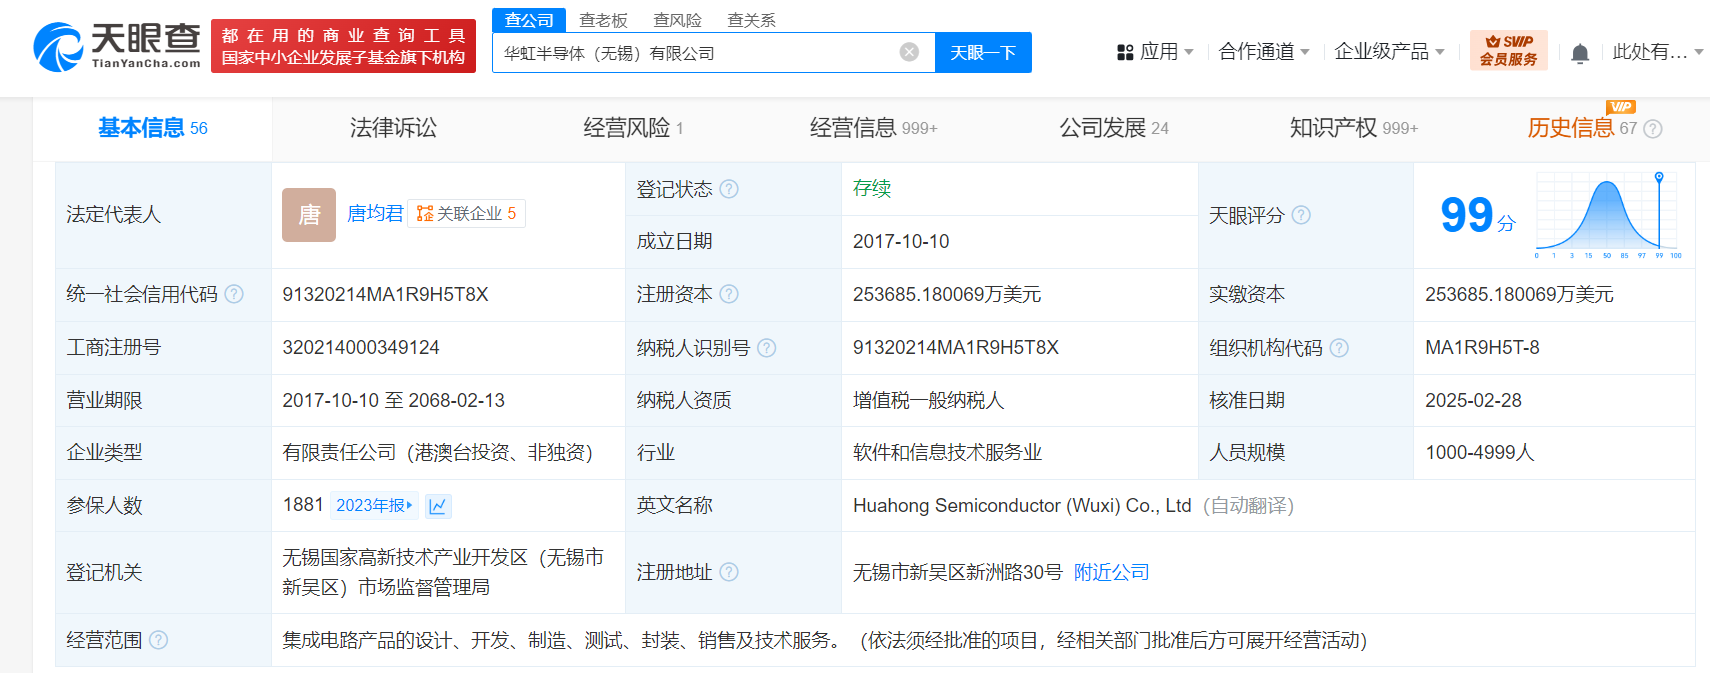Screen dimensions: 1710x673
Task: Click help icon next to 注册资本
Action: (729, 294)
